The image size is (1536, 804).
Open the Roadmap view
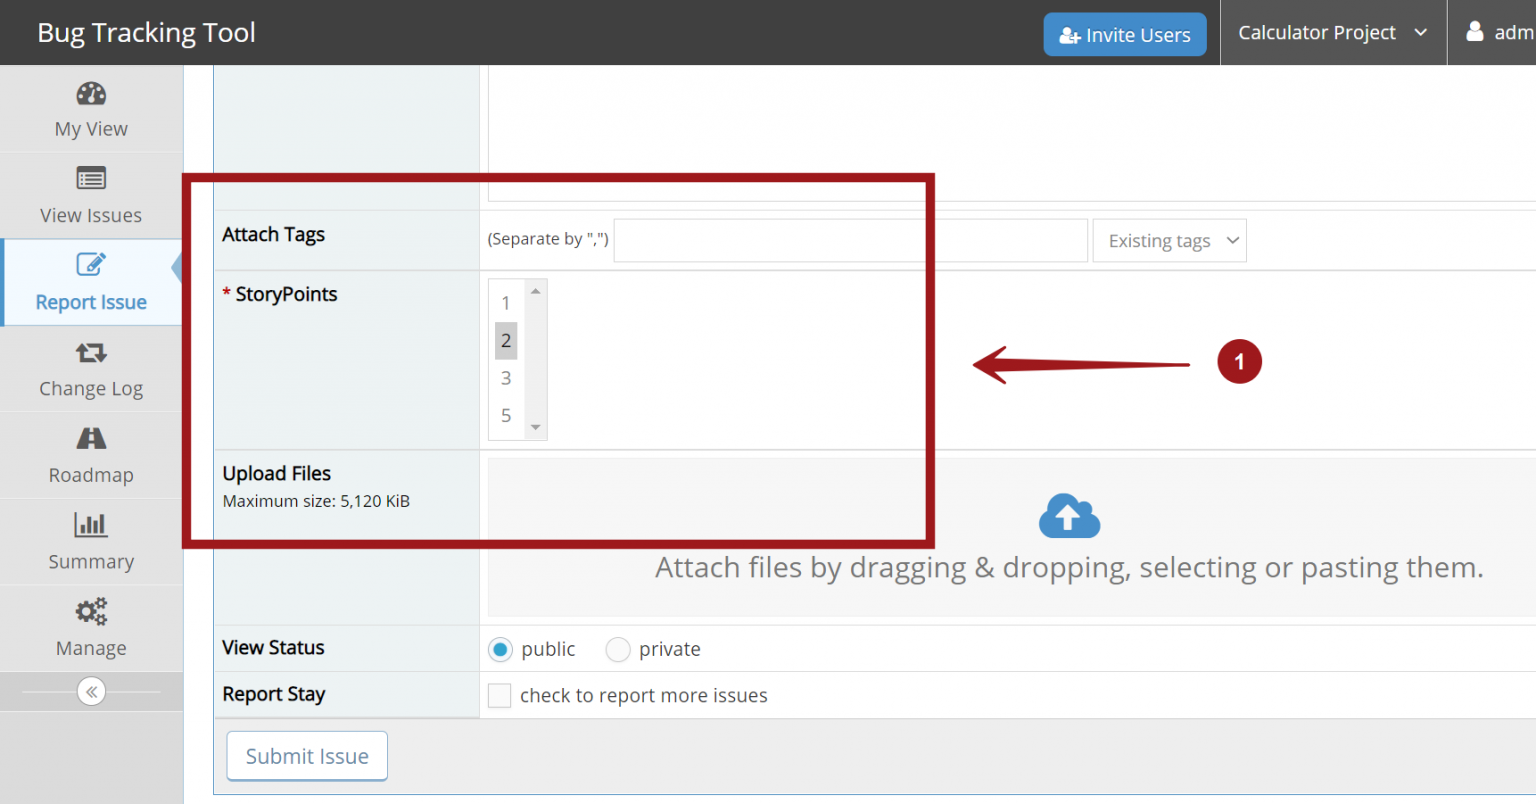point(91,456)
